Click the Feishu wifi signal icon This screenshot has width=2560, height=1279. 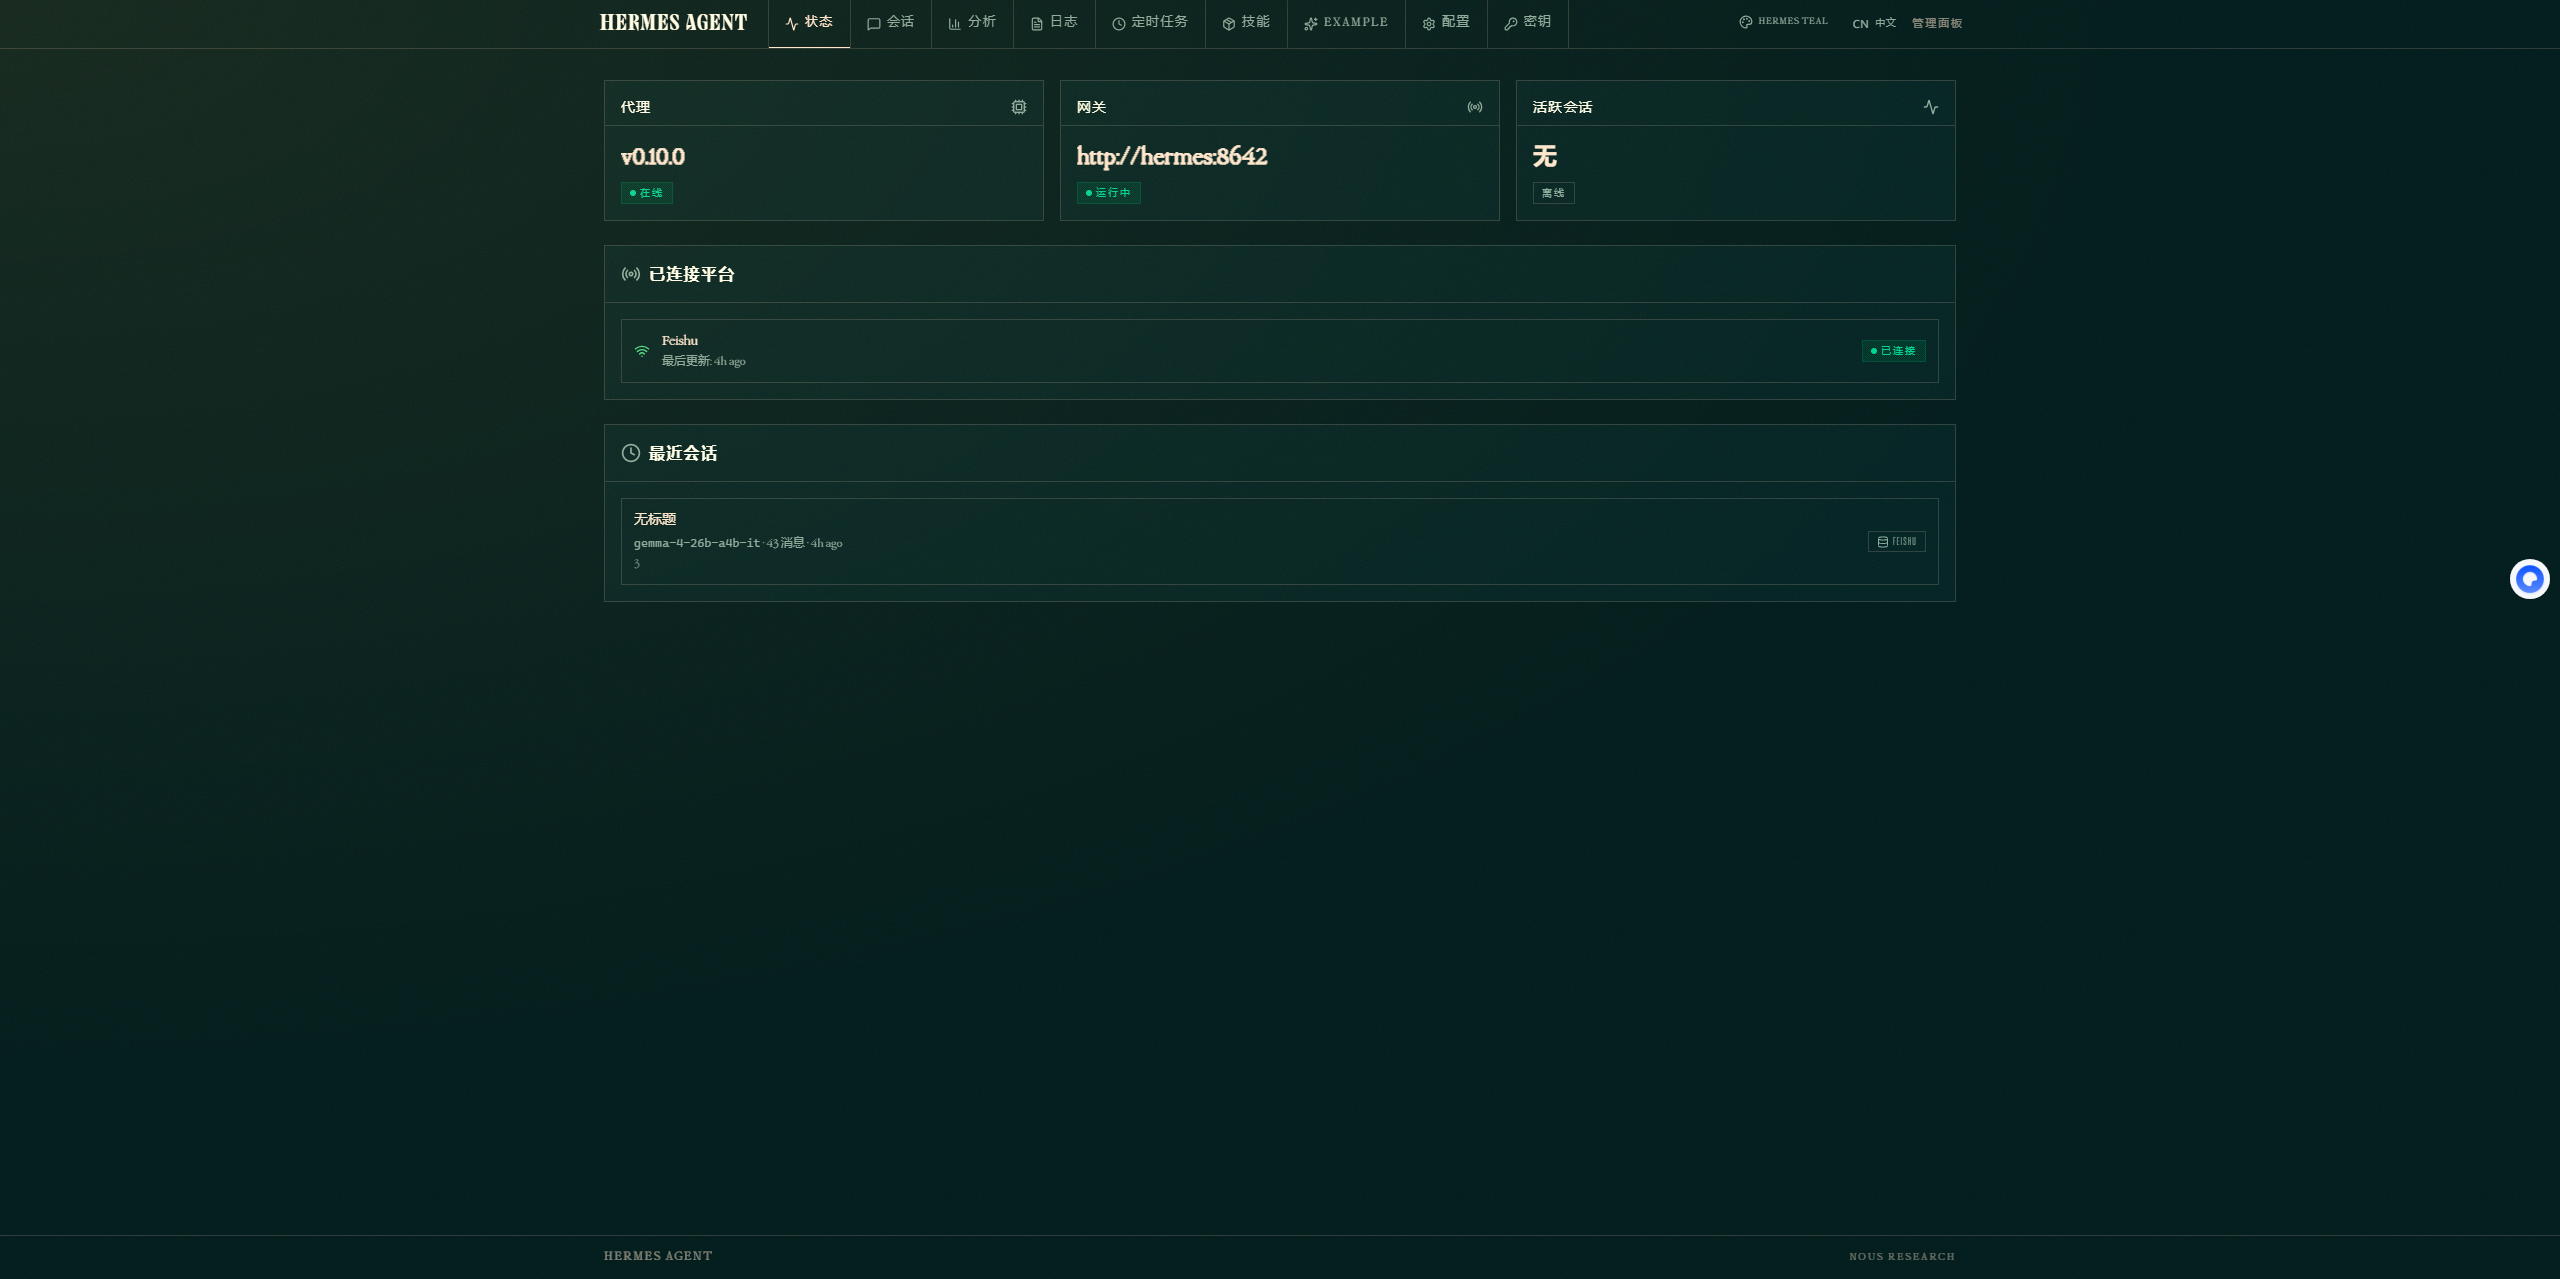tap(642, 351)
